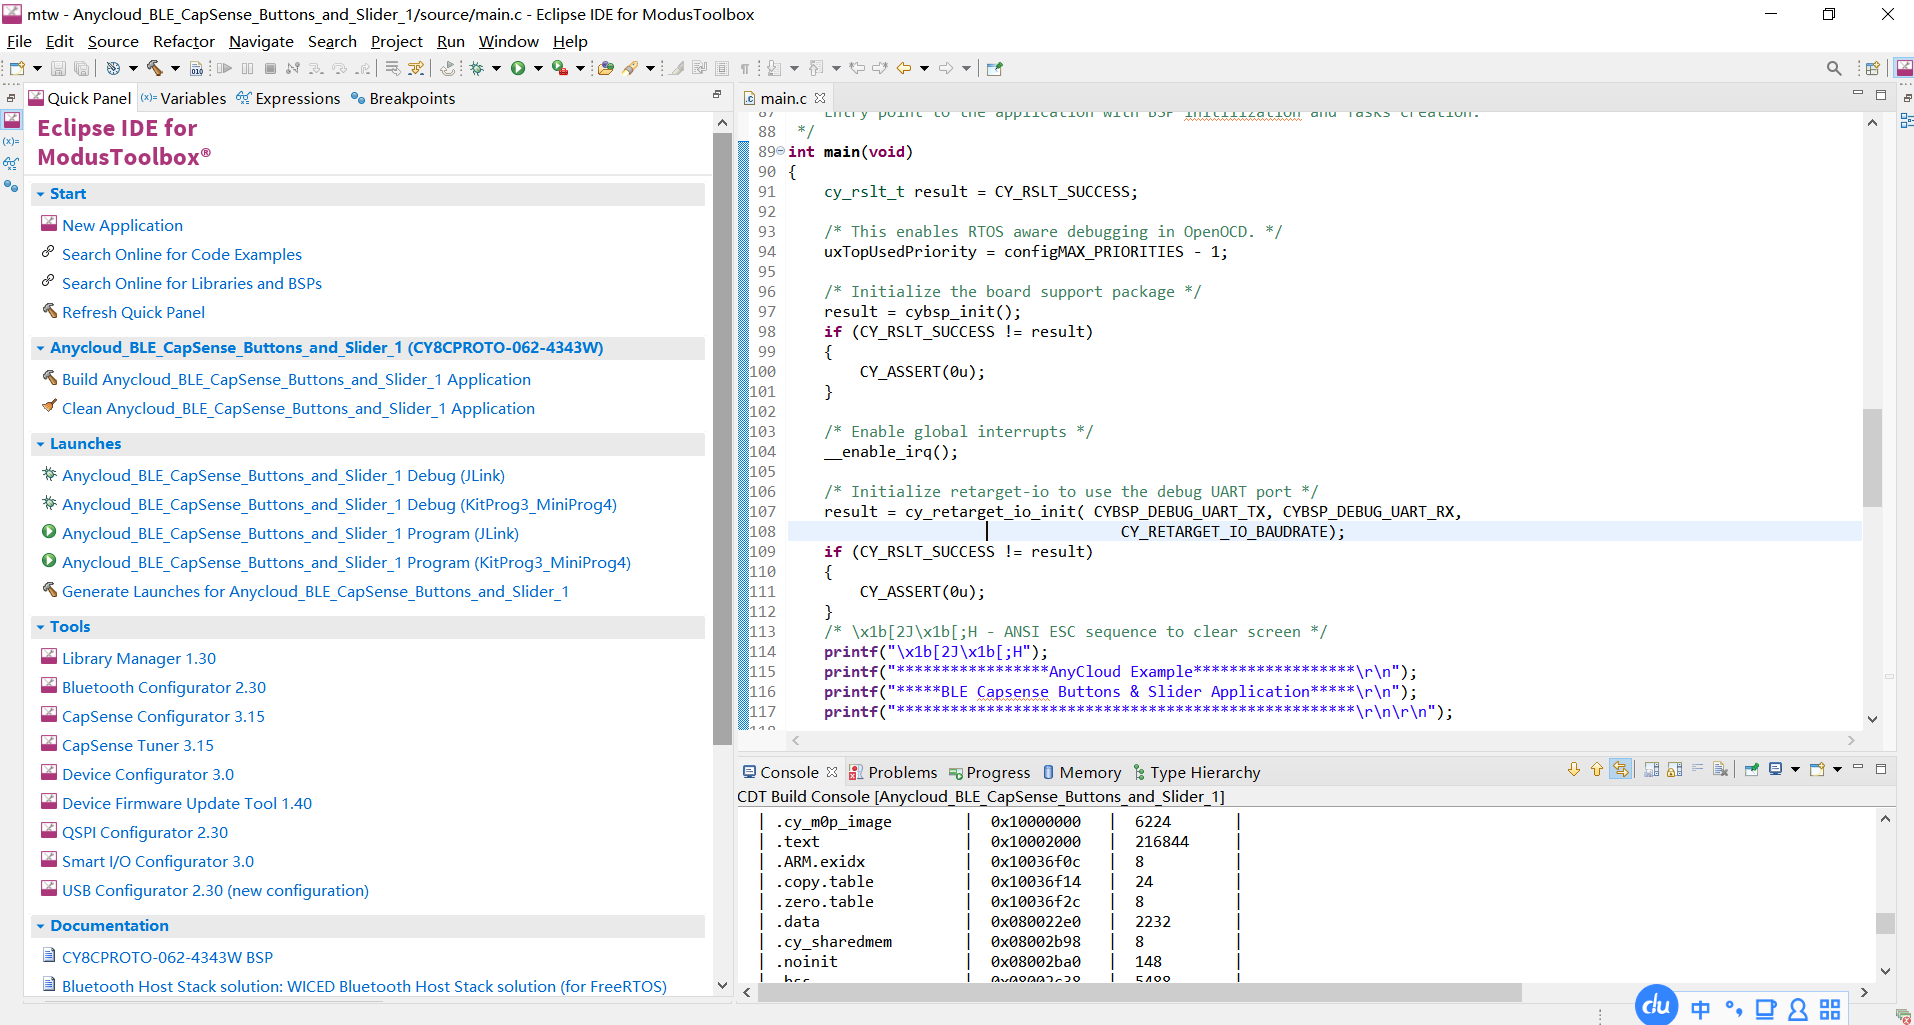Collapse the Start section in Quick Panel
The image size is (1914, 1025).
tap(40, 194)
